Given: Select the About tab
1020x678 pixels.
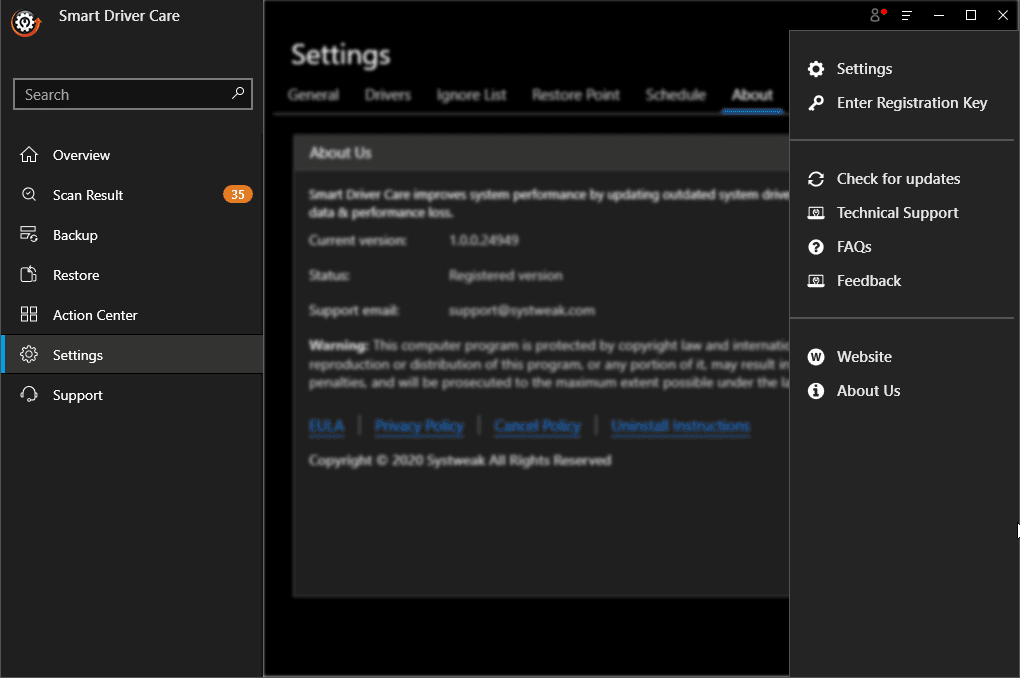Looking at the screenshot, I should [753, 95].
